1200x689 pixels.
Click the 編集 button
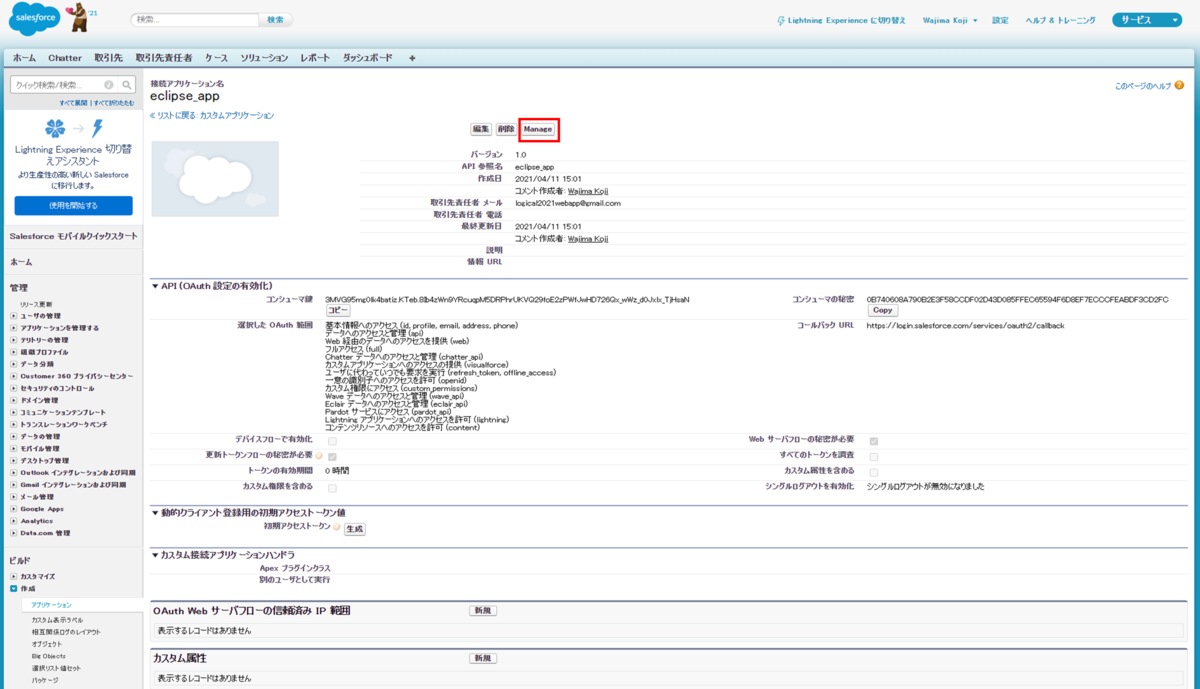[481, 129]
